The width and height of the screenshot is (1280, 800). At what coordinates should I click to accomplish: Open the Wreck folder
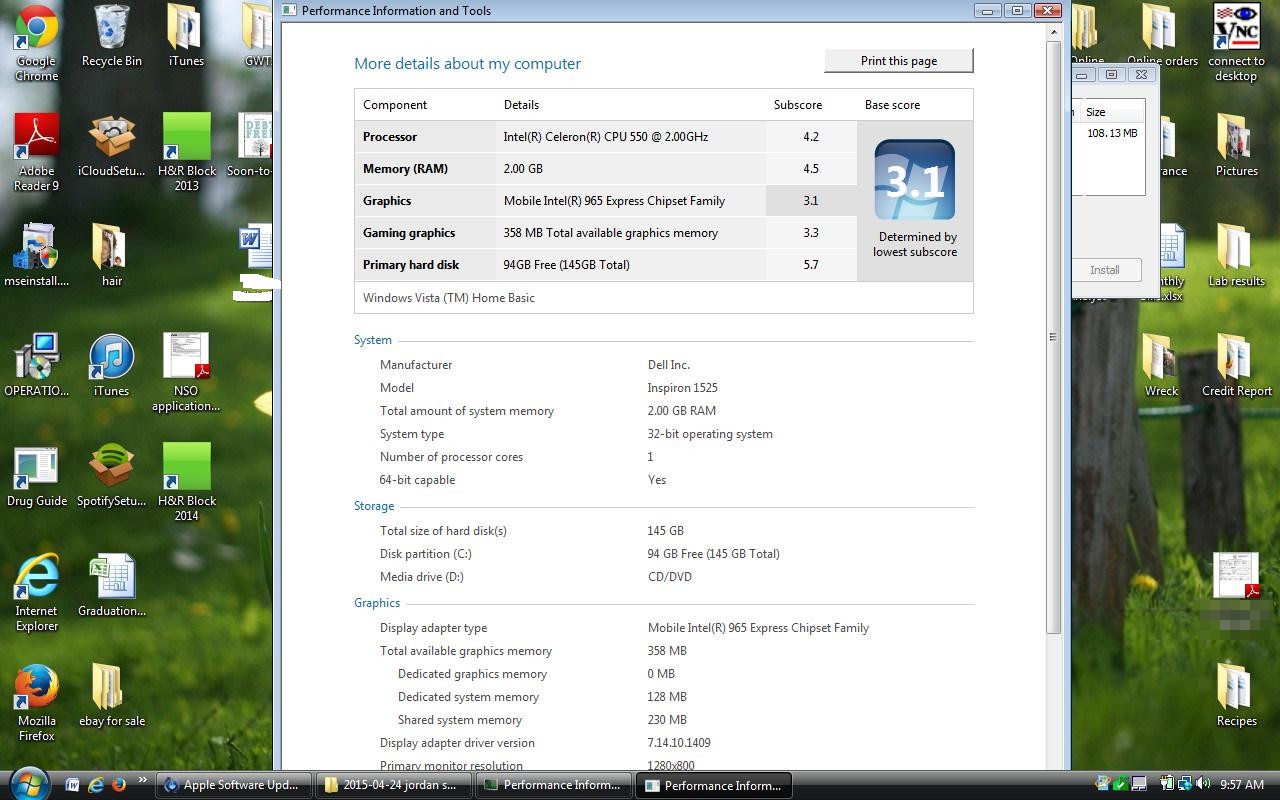(x=1161, y=366)
